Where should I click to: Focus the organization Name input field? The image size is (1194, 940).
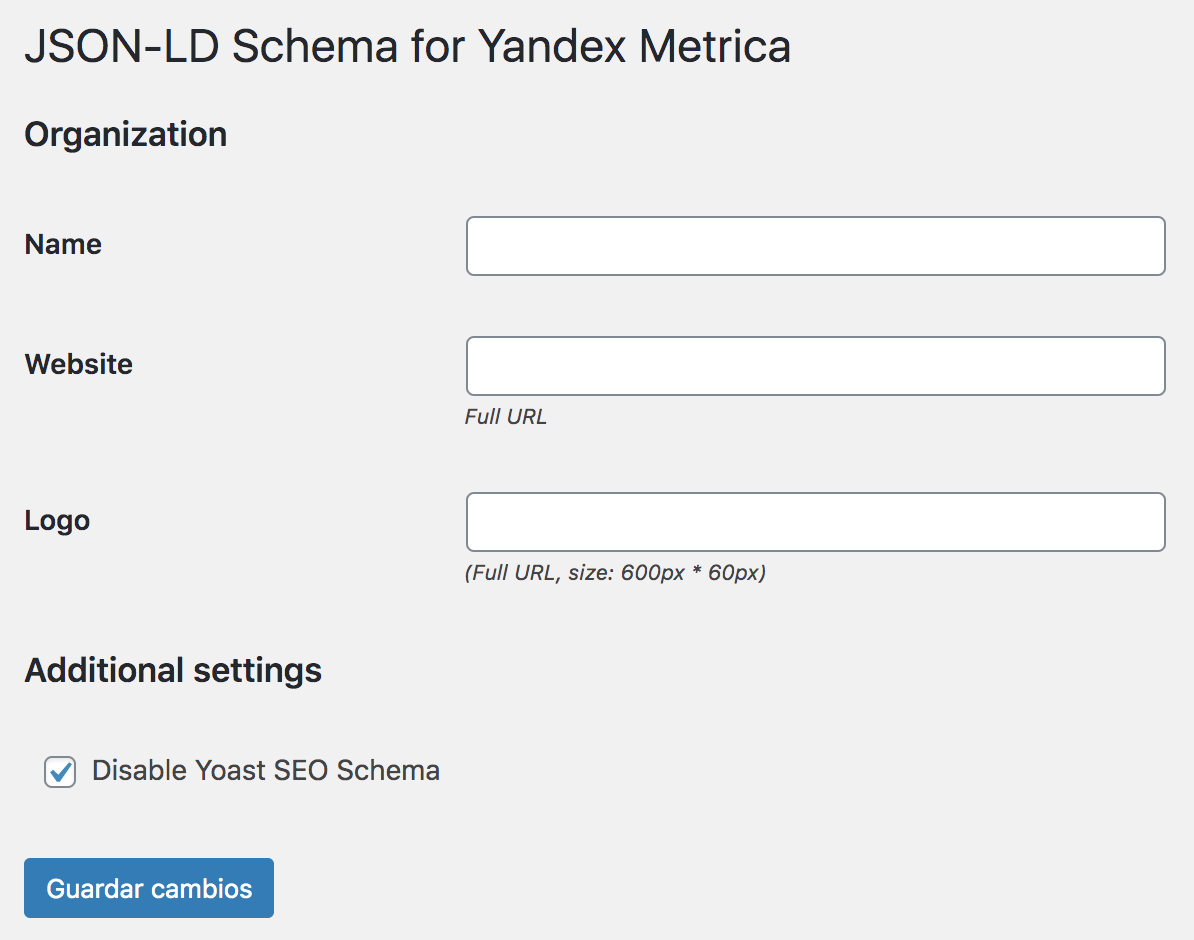click(816, 246)
